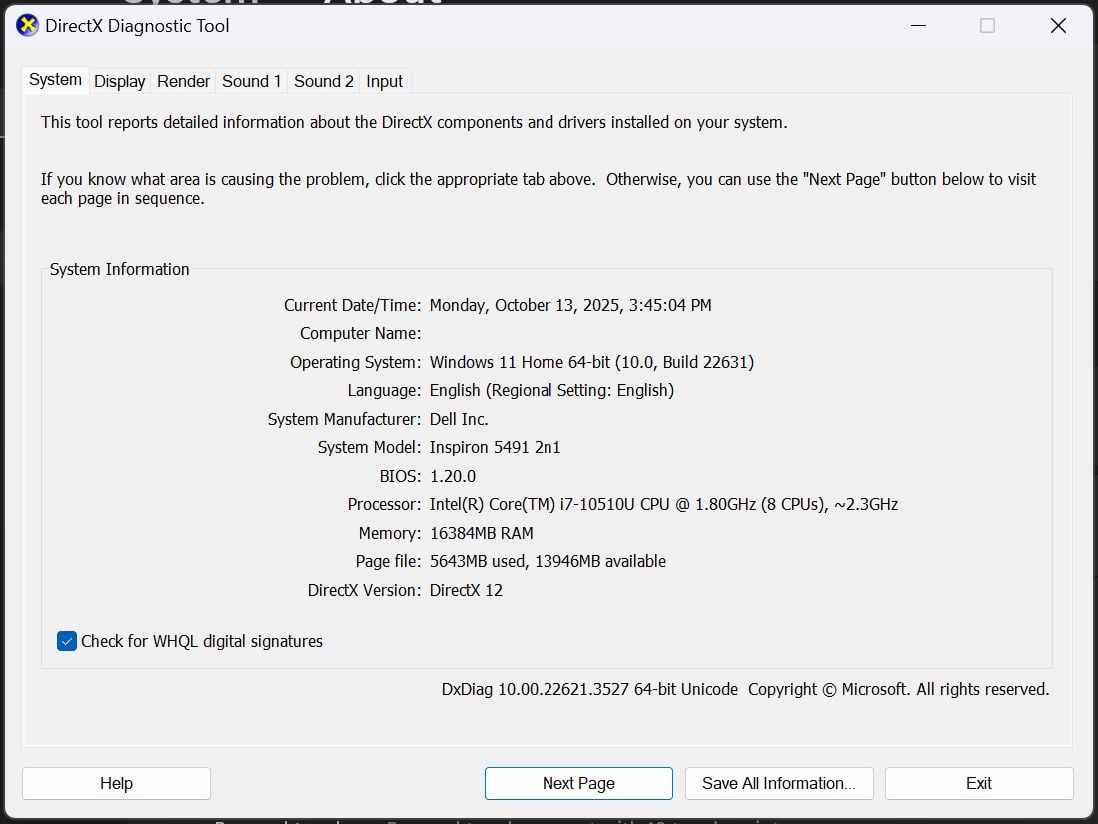Click the Inspiron 5491 2n1 model value

[495, 447]
